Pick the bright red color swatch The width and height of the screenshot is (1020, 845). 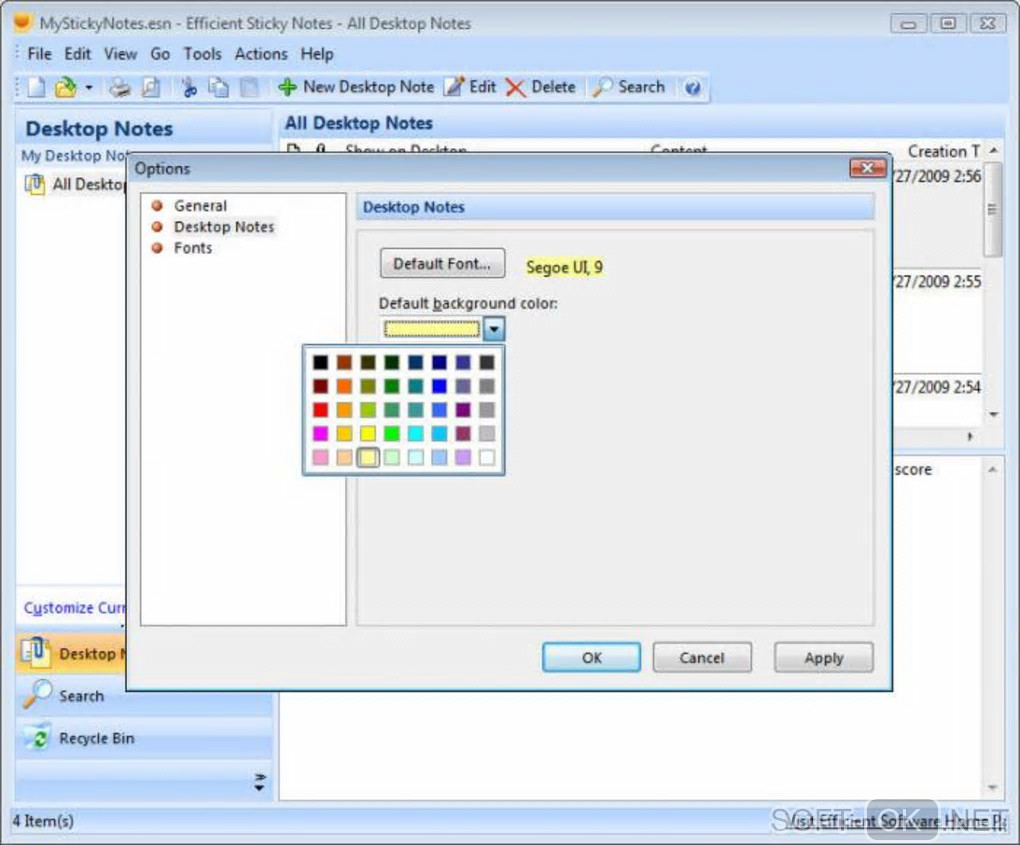(320, 410)
